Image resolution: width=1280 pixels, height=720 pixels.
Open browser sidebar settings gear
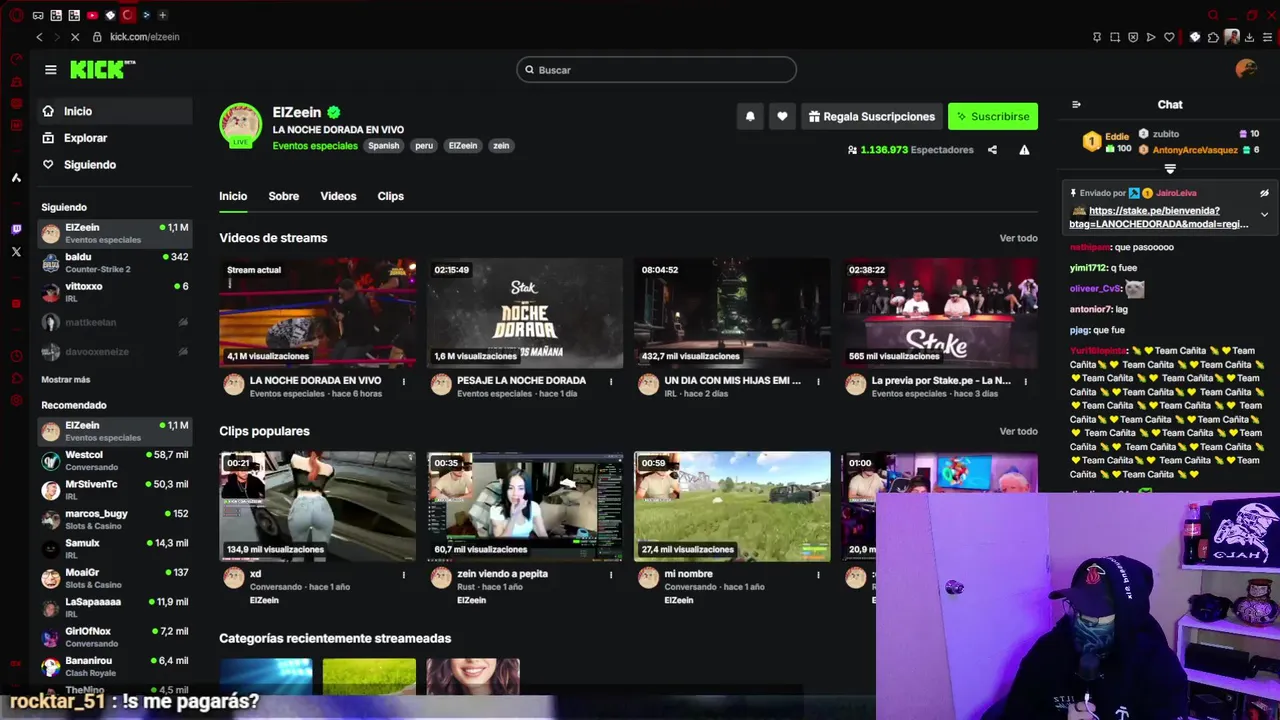pyautogui.click(x=16, y=401)
